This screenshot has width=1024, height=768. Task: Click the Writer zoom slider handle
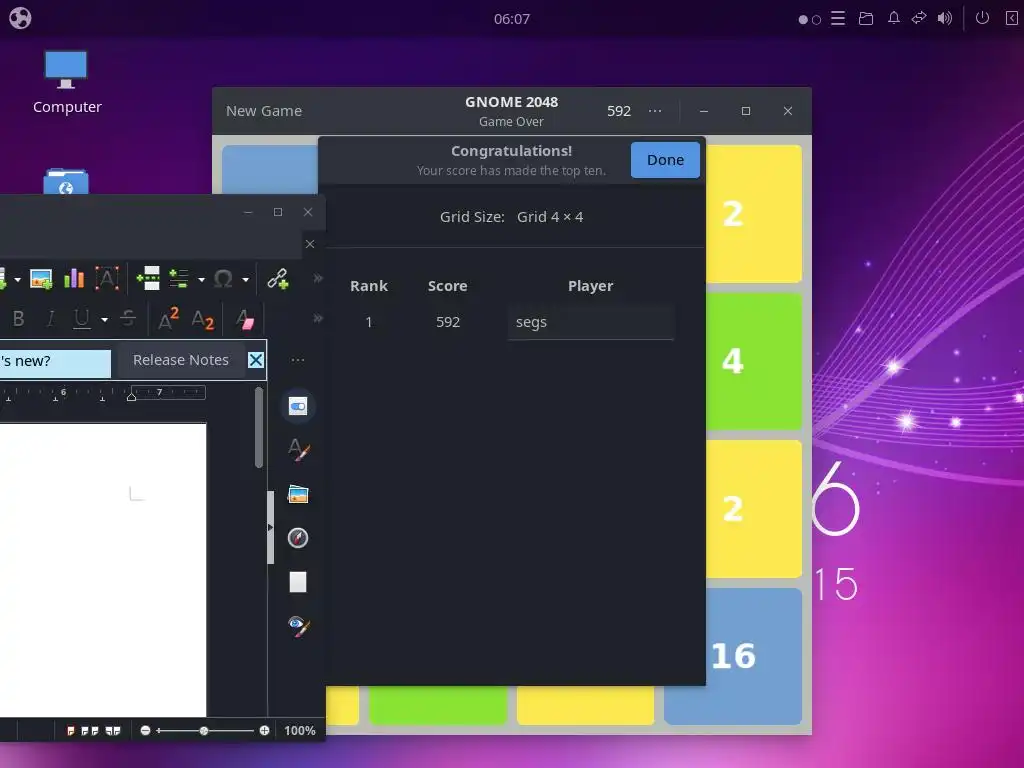coord(204,731)
